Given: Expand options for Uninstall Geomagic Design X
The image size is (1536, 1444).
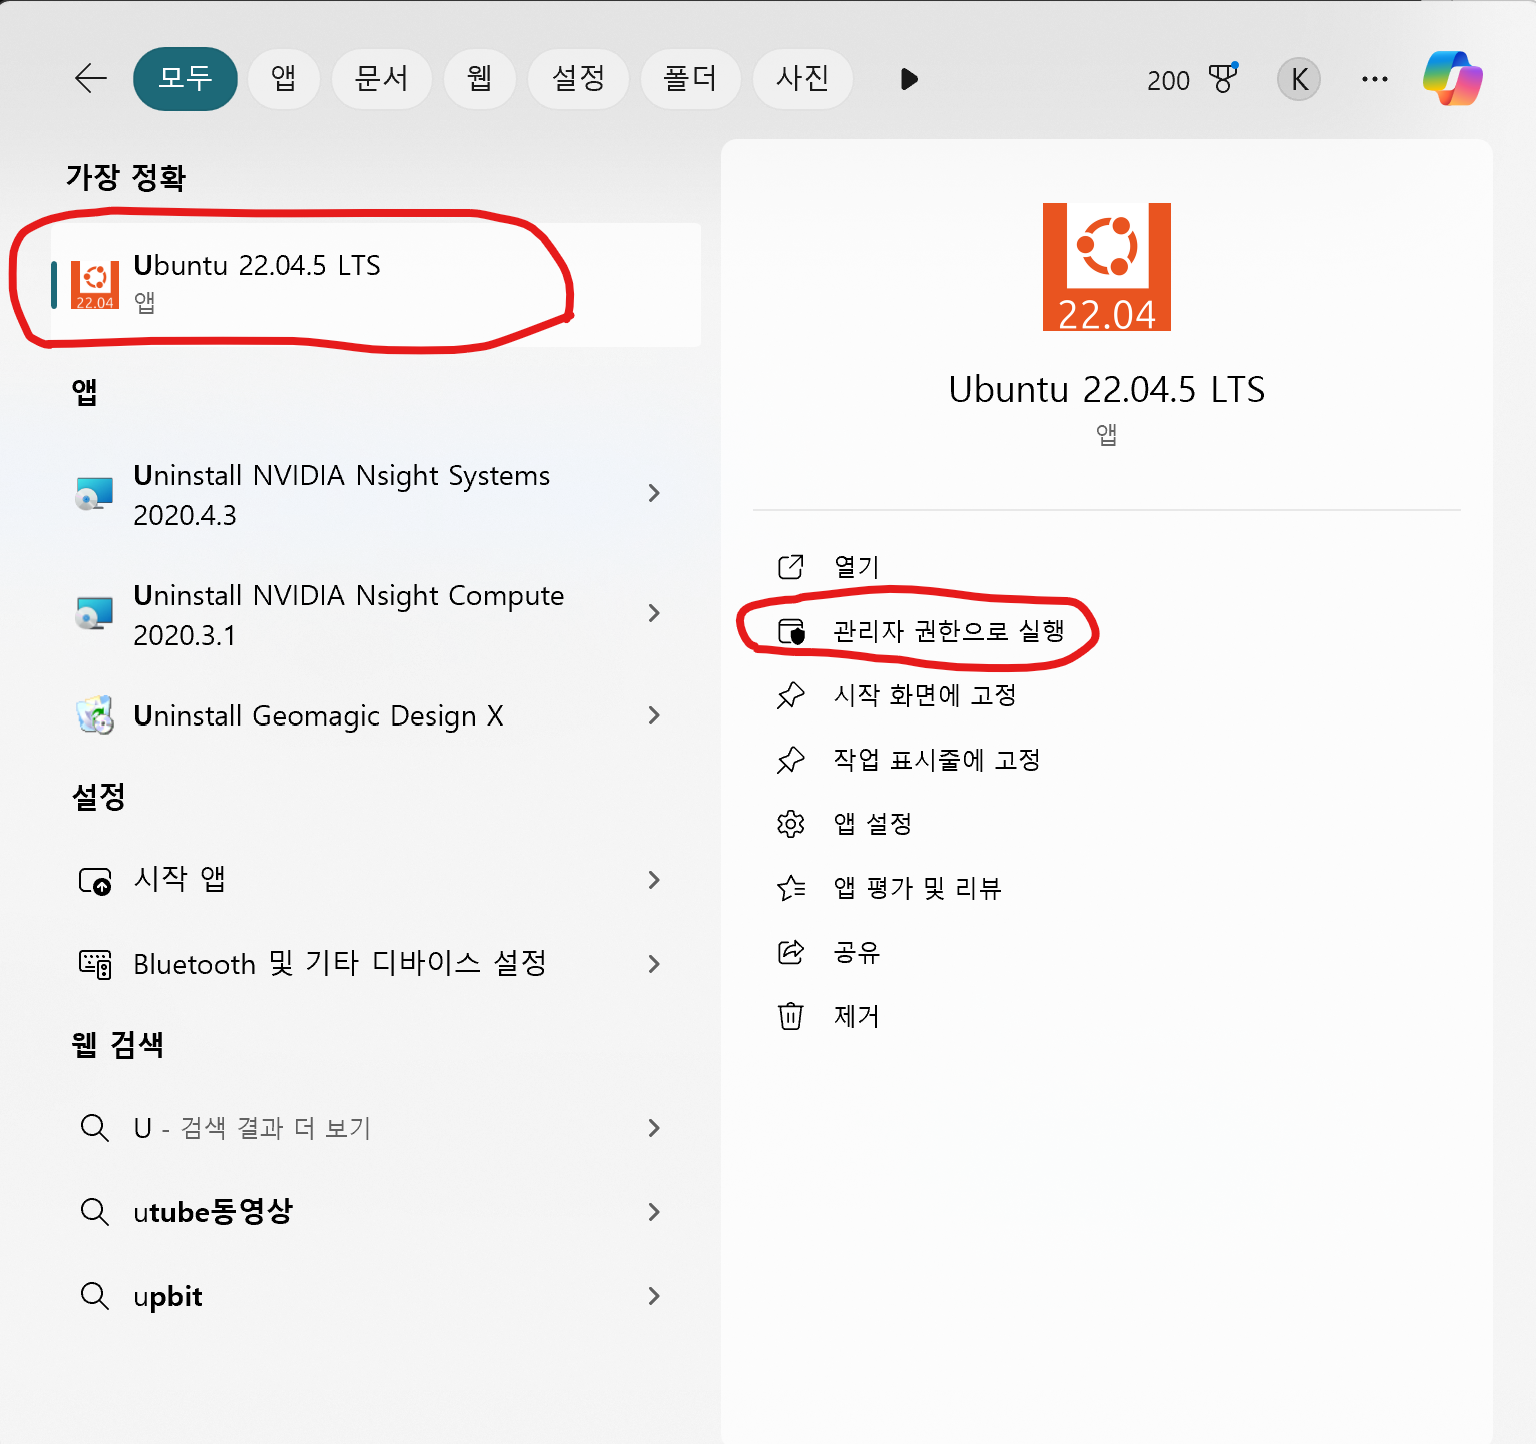Looking at the screenshot, I should [654, 715].
